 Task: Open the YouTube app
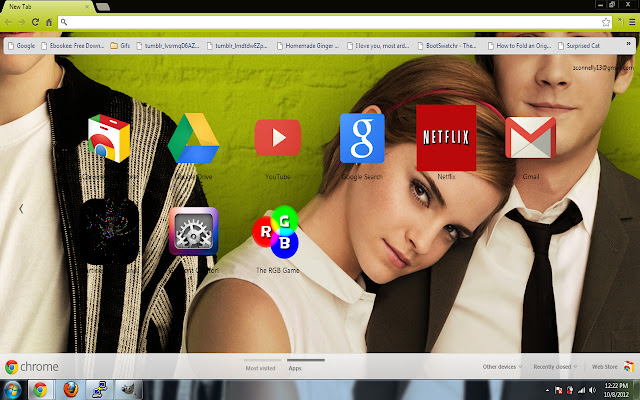click(278, 138)
